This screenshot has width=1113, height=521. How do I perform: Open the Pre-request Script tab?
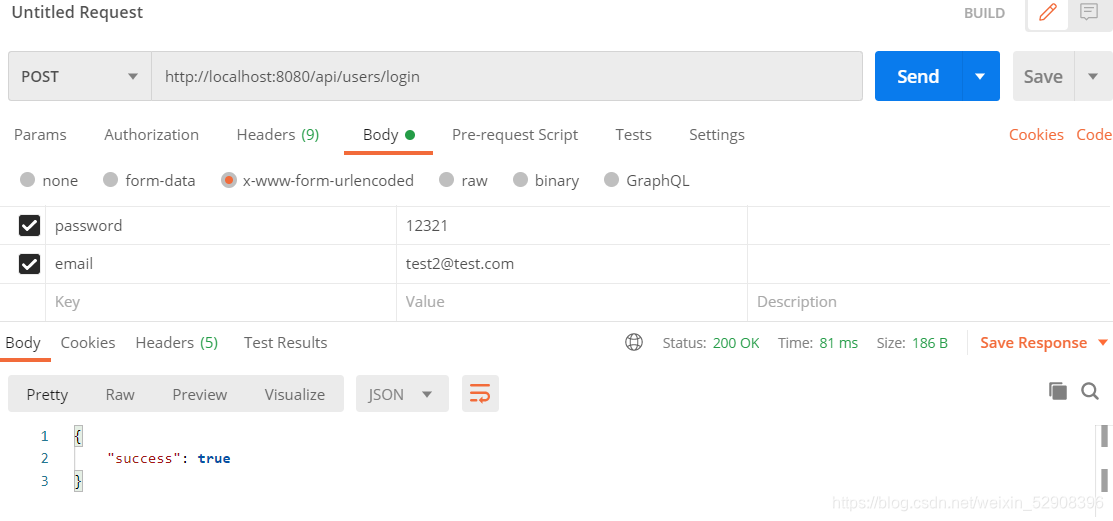(x=515, y=135)
